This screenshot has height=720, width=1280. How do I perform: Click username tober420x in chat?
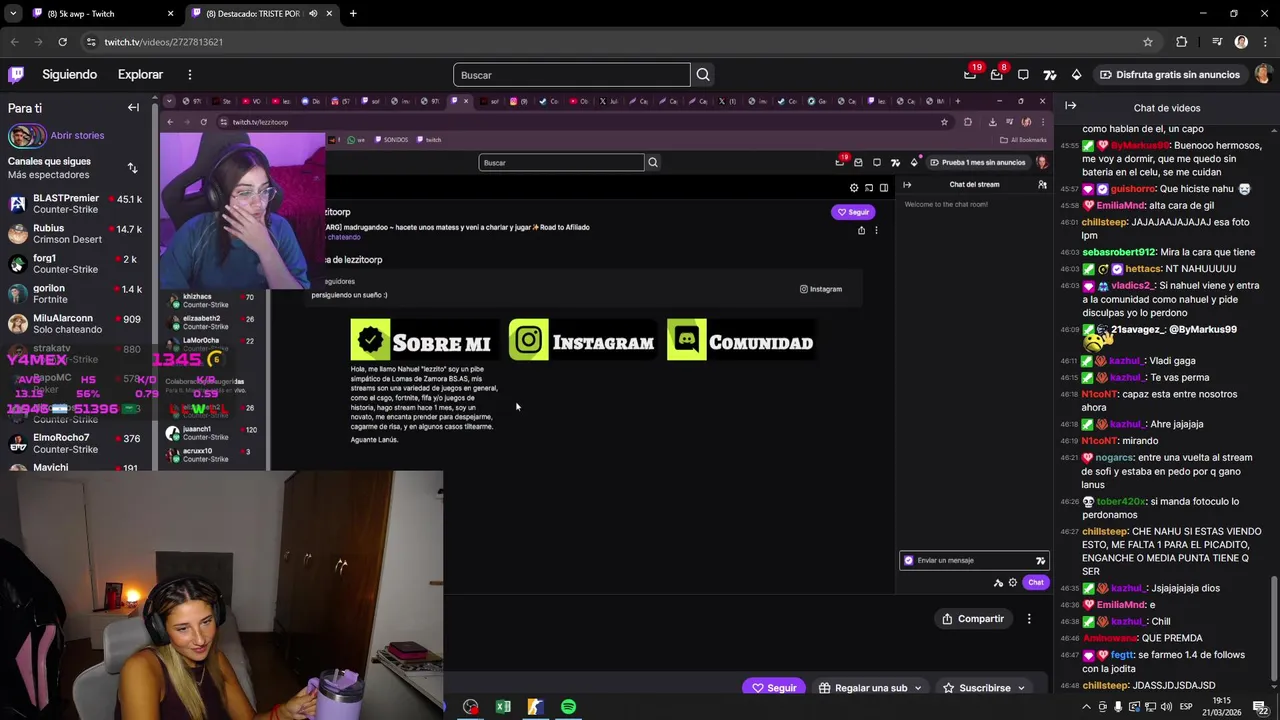pyautogui.click(x=1121, y=502)
